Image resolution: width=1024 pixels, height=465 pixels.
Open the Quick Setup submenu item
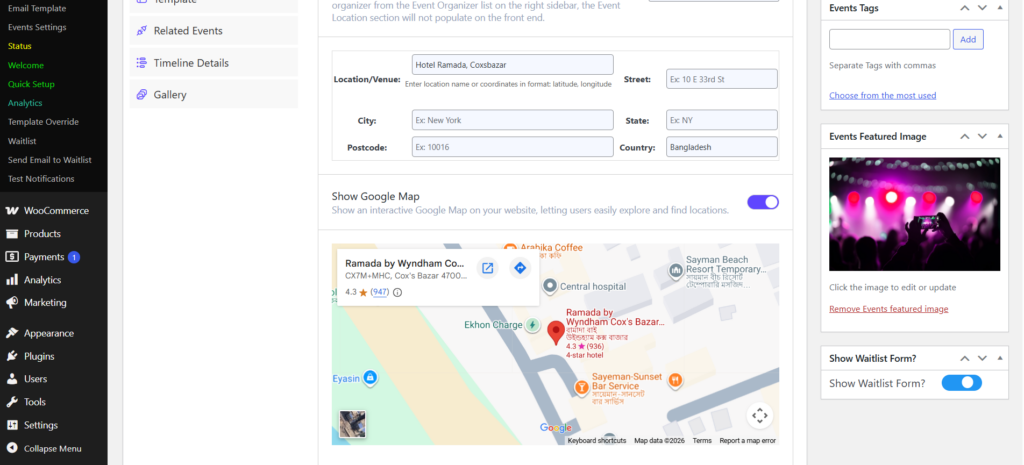[x=31, y=84]
